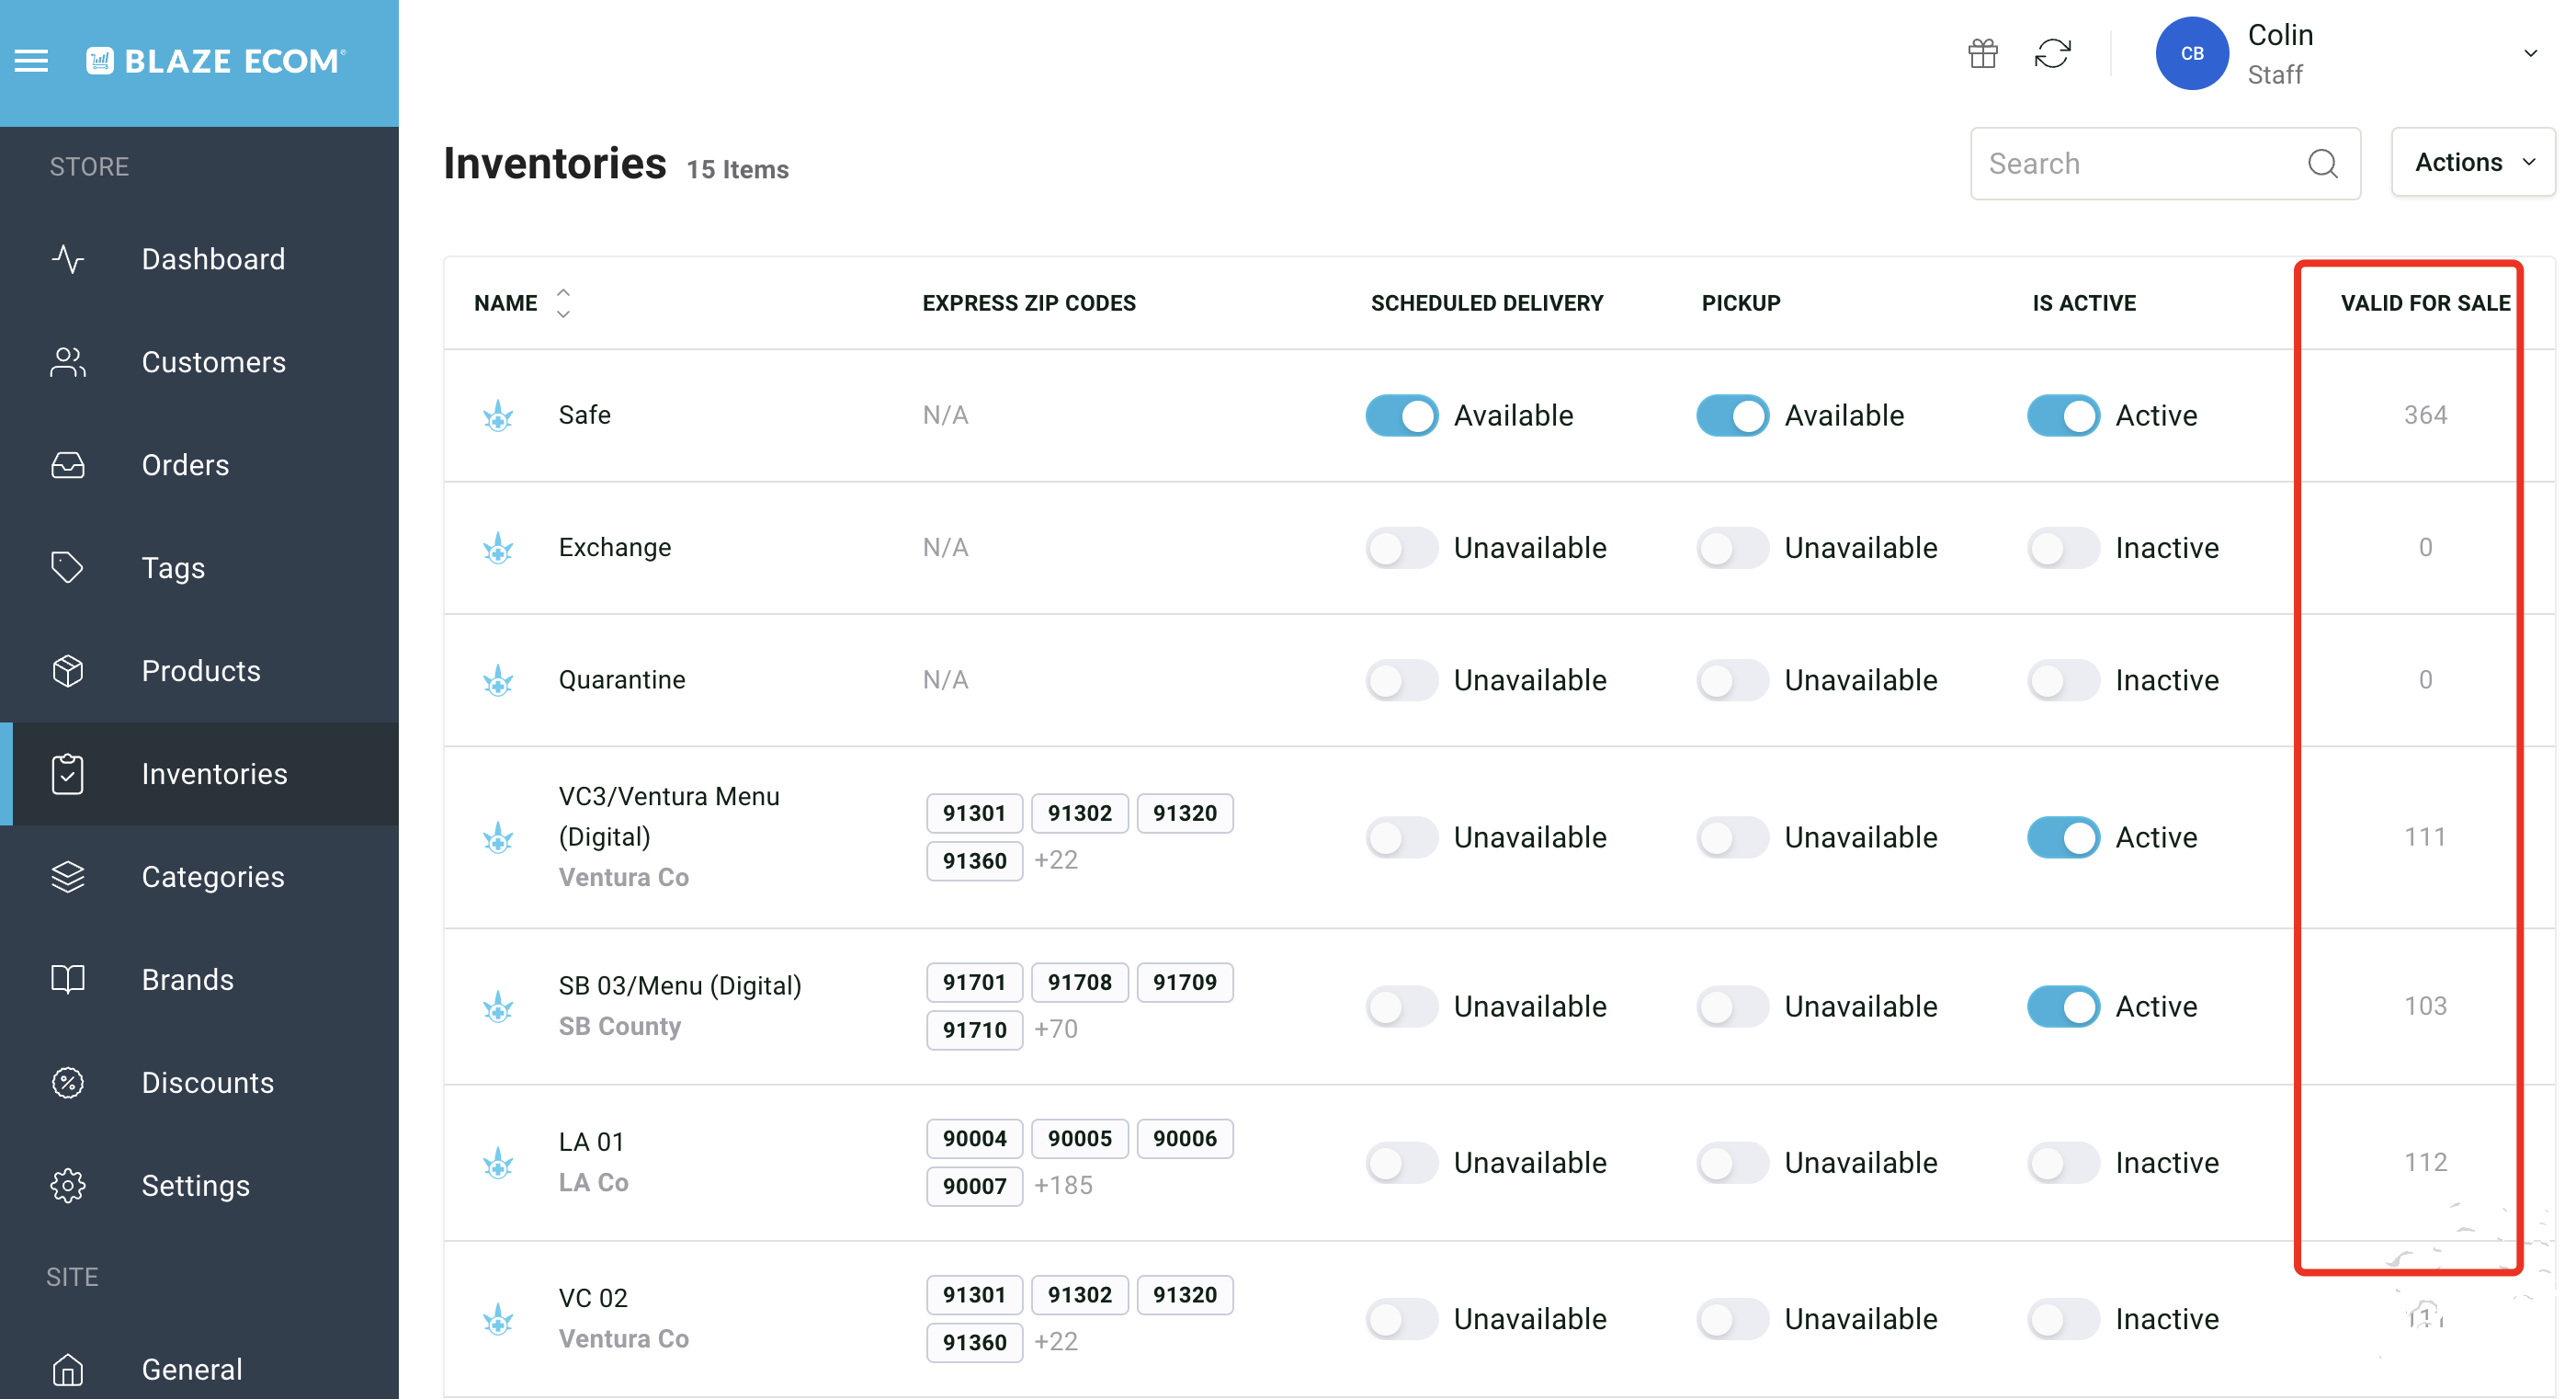Screen dimensions: 2576x1399
Task: Open Inventories in the sidebar
Action: point(214,773)
